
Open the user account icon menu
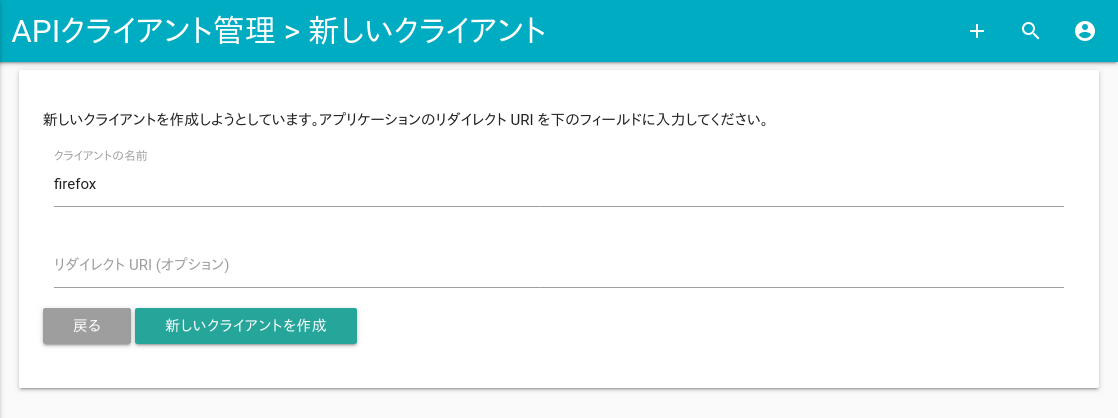(x=1085, y=31)
